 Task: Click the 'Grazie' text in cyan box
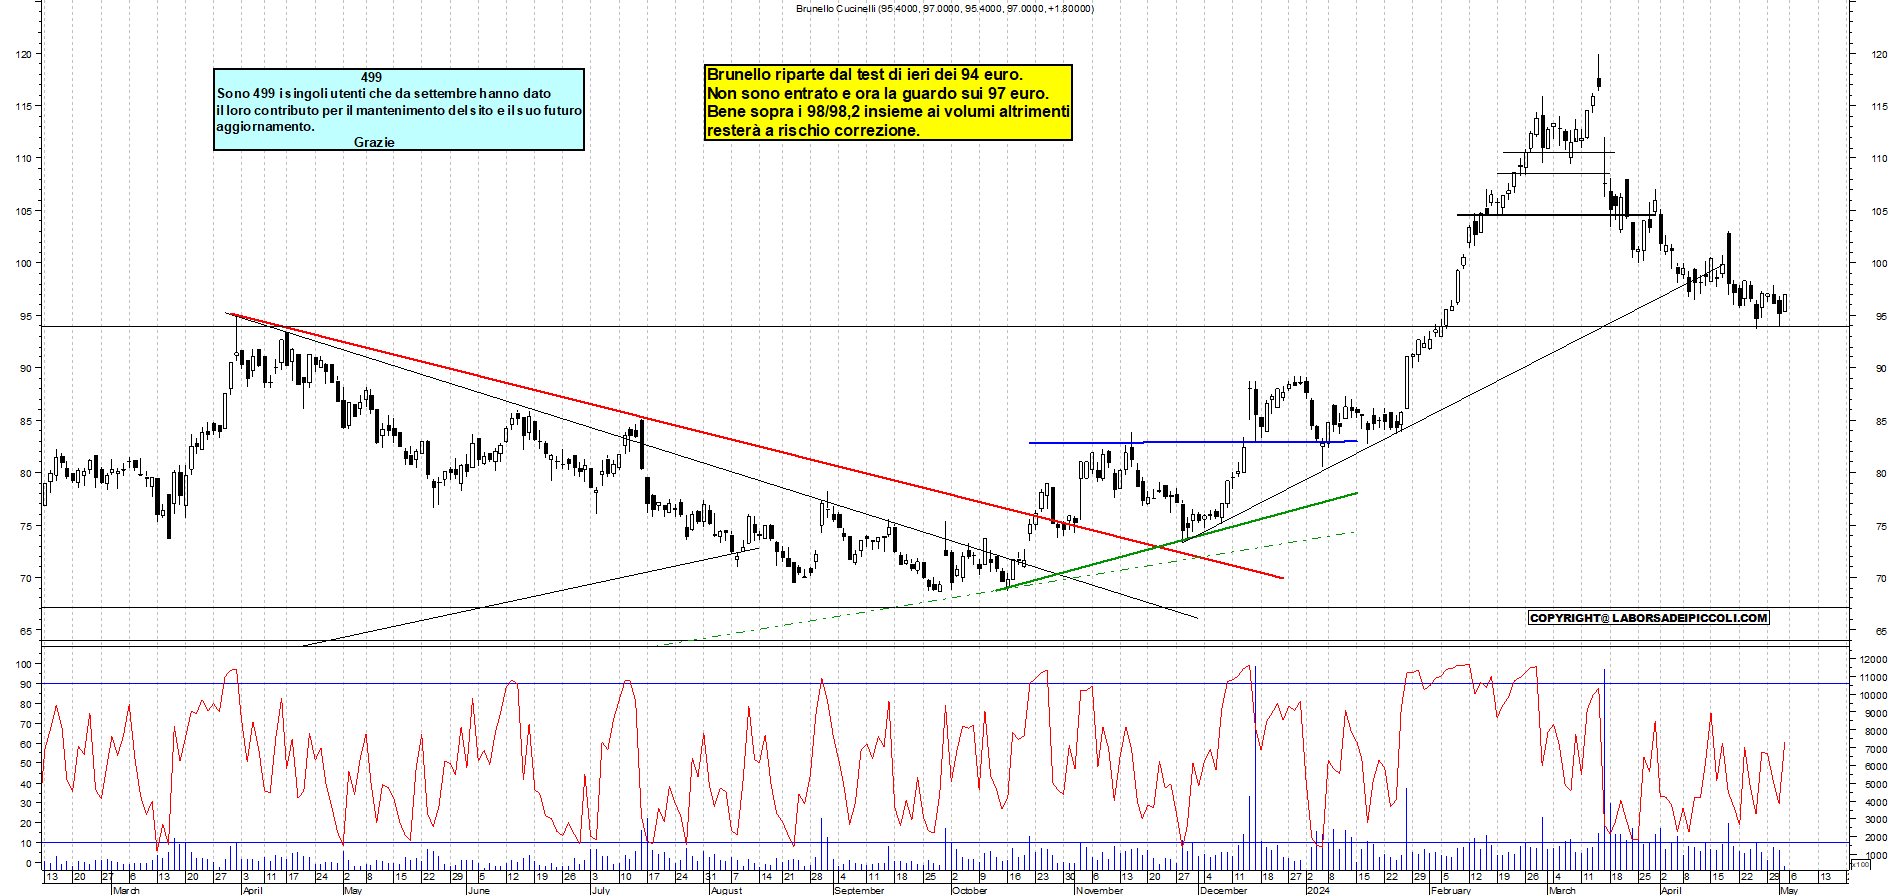(x=374, y=142)
